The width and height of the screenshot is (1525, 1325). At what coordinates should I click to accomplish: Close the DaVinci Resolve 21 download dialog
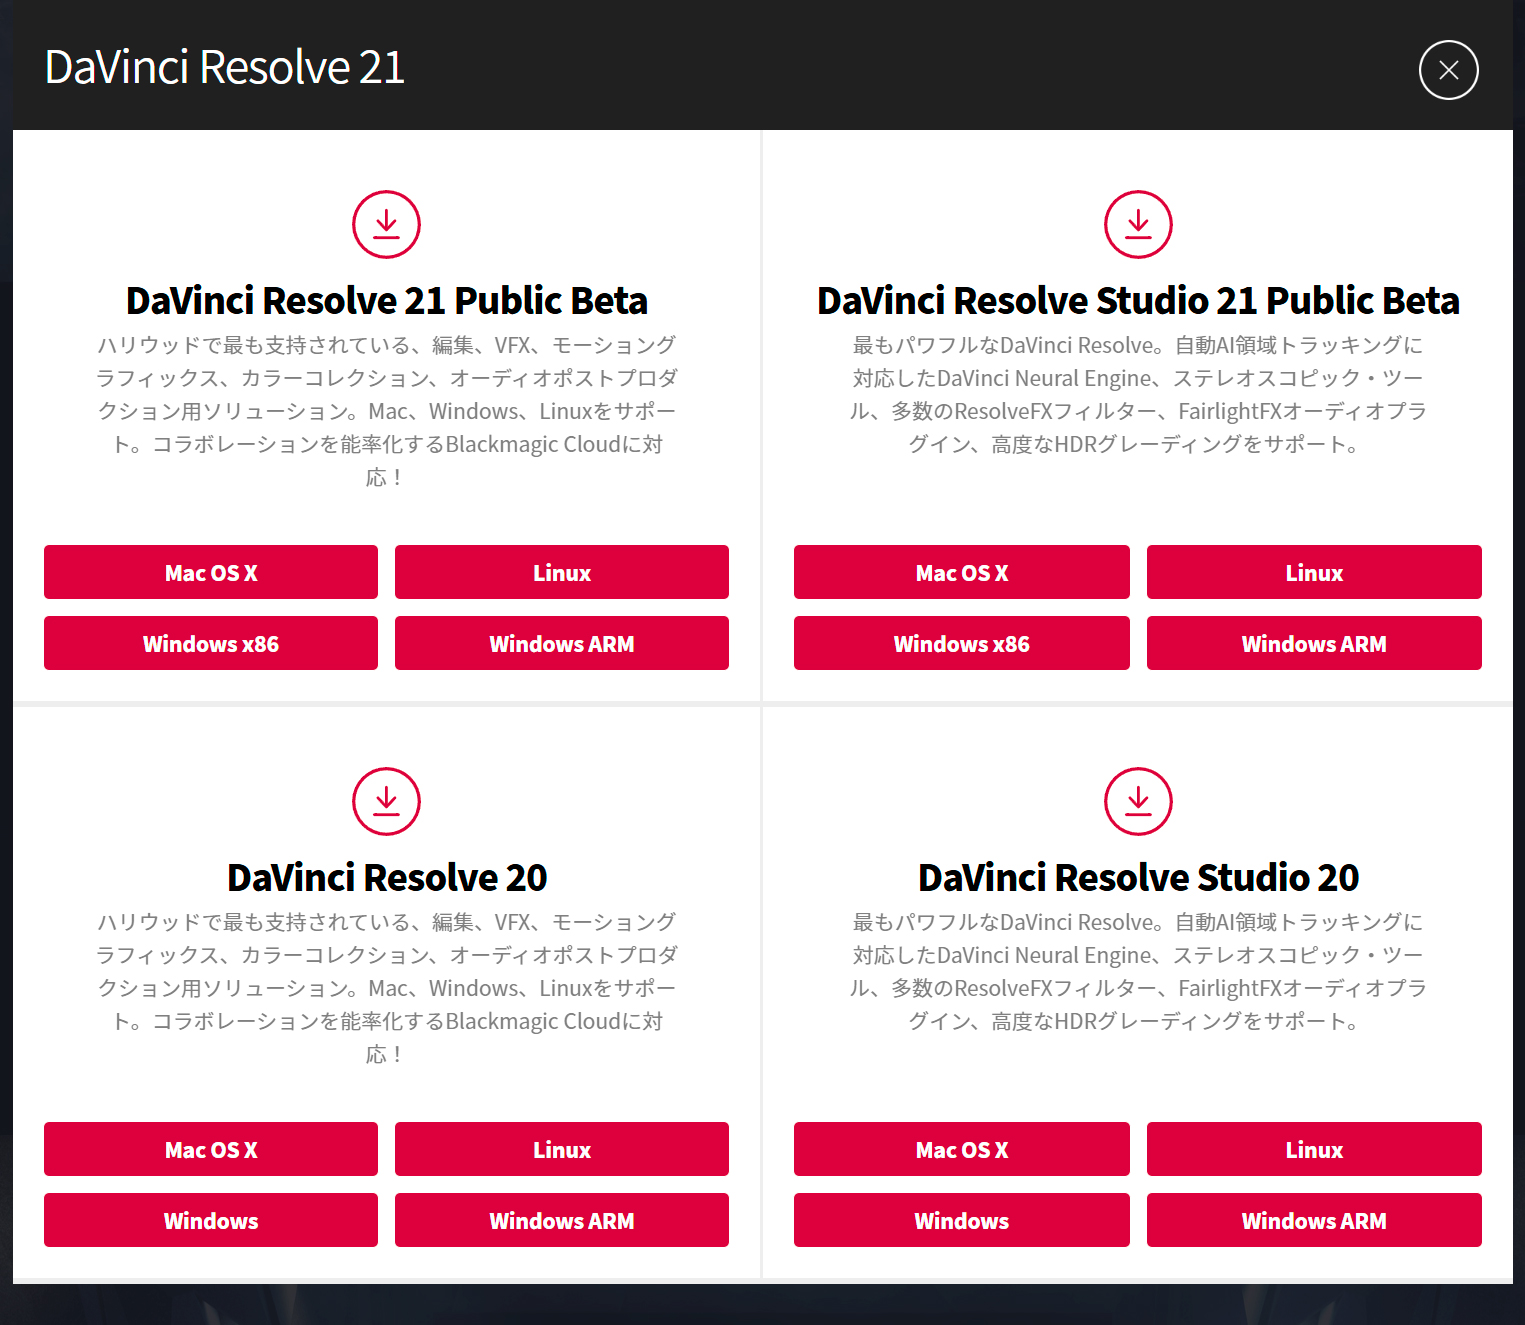[1448, 70]
